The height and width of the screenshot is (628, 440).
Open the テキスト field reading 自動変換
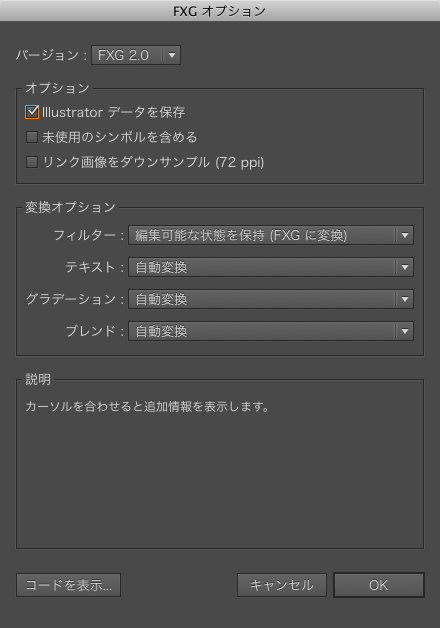(271, 267)
